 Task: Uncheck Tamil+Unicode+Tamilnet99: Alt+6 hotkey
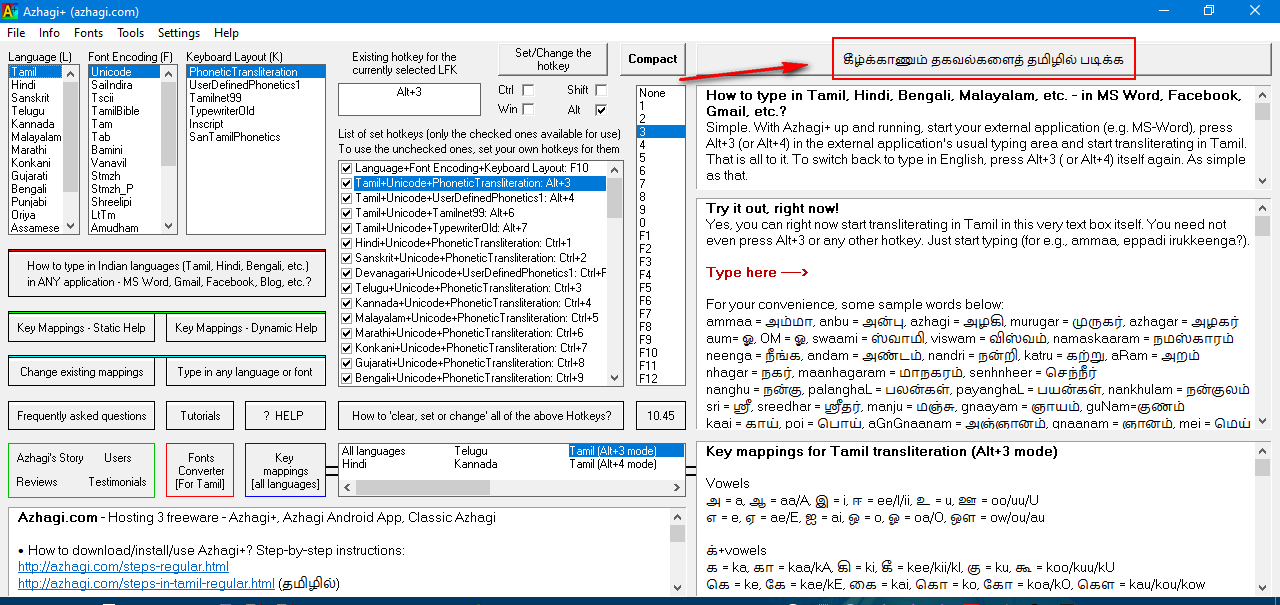[346, 213]
